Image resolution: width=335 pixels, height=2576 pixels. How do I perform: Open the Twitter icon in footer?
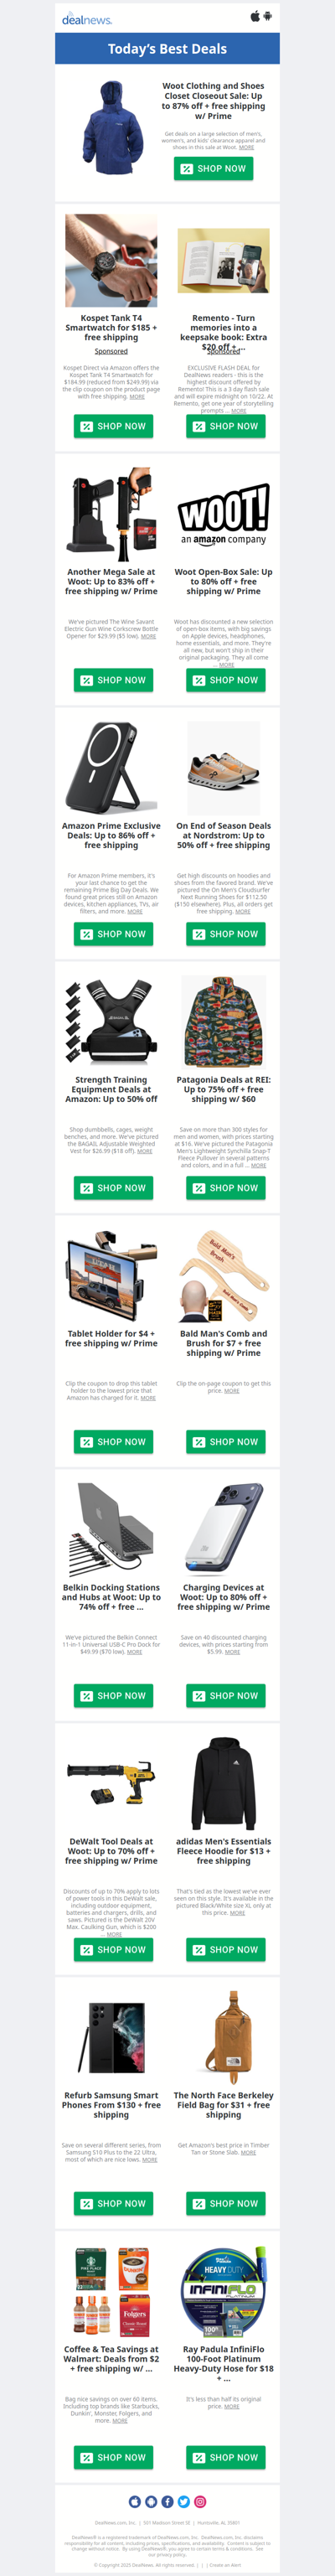pos(184,2502)
